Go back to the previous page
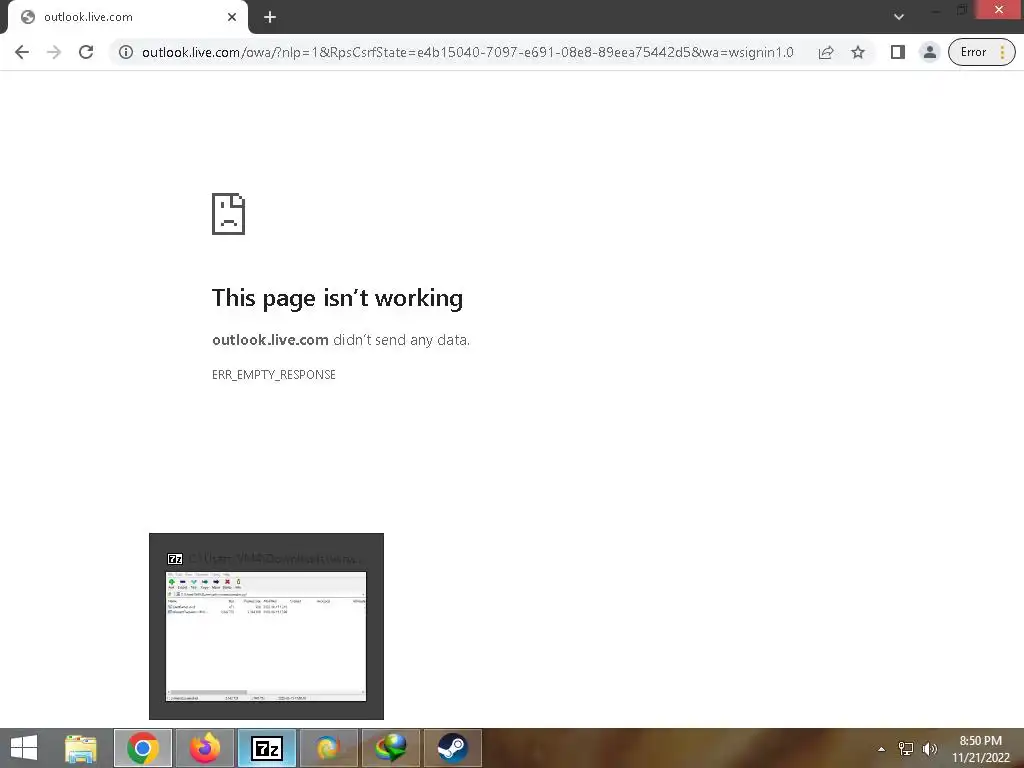Screen dimensions: 1024x768 click(22, 52)
